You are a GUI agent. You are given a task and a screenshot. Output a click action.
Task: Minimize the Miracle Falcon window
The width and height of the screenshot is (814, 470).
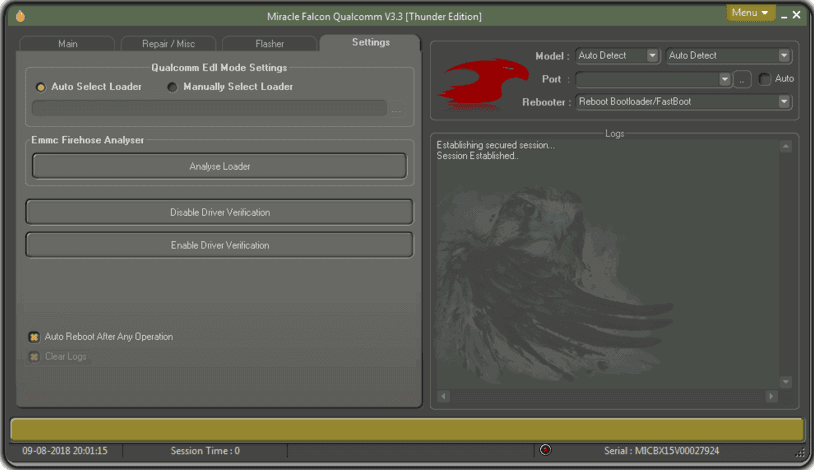tap(784, 16)
